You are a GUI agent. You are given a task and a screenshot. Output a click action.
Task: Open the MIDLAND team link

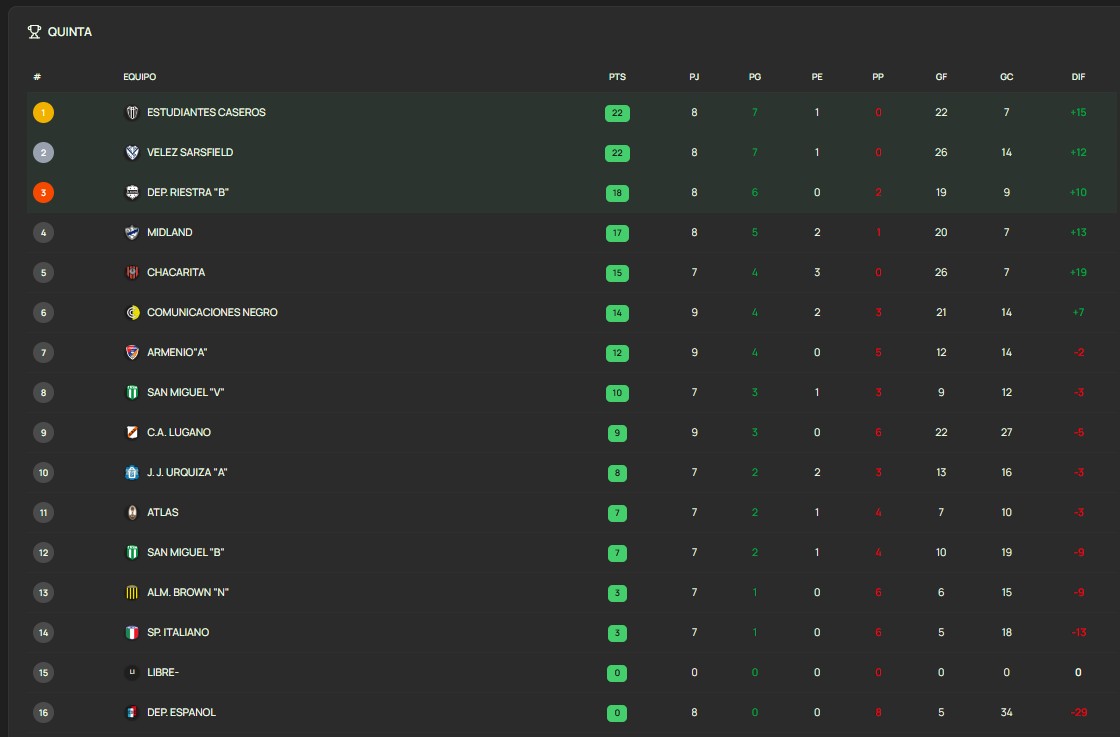click(169, 232)
